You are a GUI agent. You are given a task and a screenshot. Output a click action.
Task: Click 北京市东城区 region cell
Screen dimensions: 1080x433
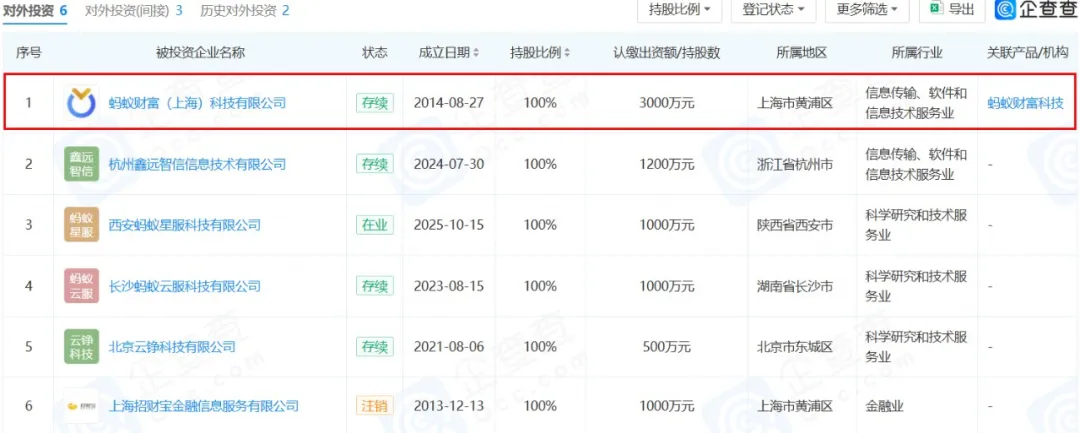point(793,346)
